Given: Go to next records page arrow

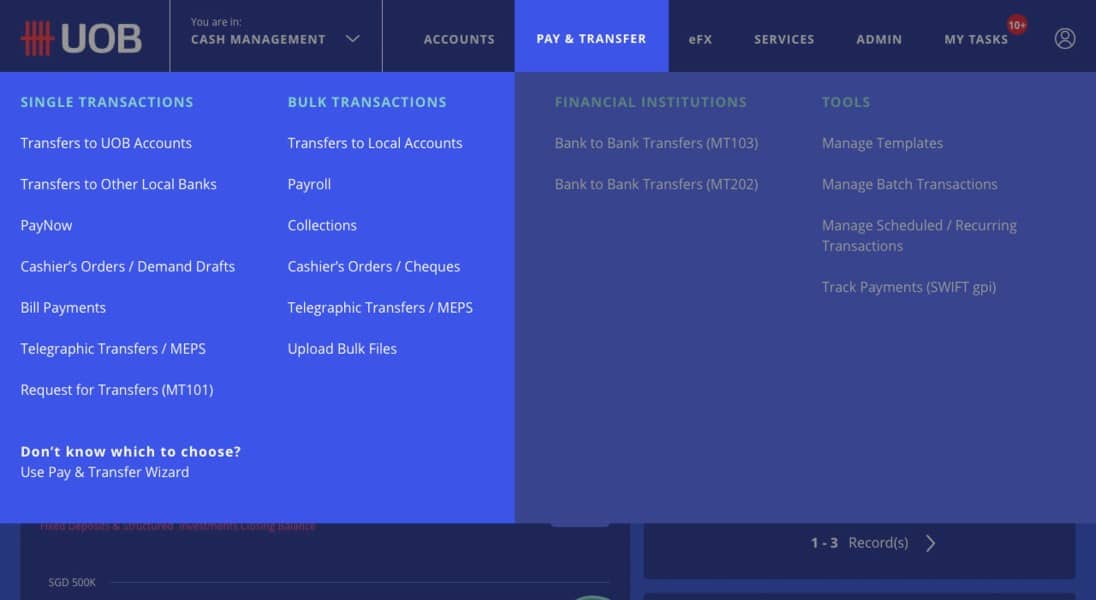Looking at the screenshot, I should pyautogui.click(x=930, y=543).
